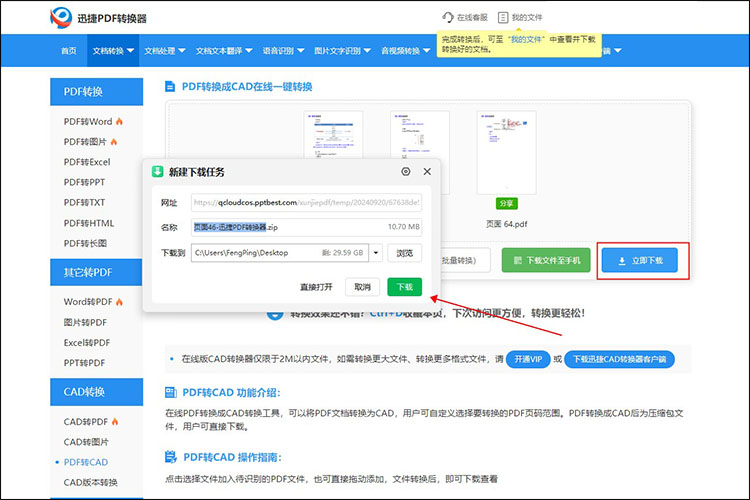
Task: Click the settings gear in download dialog
Action: point(406,171)
